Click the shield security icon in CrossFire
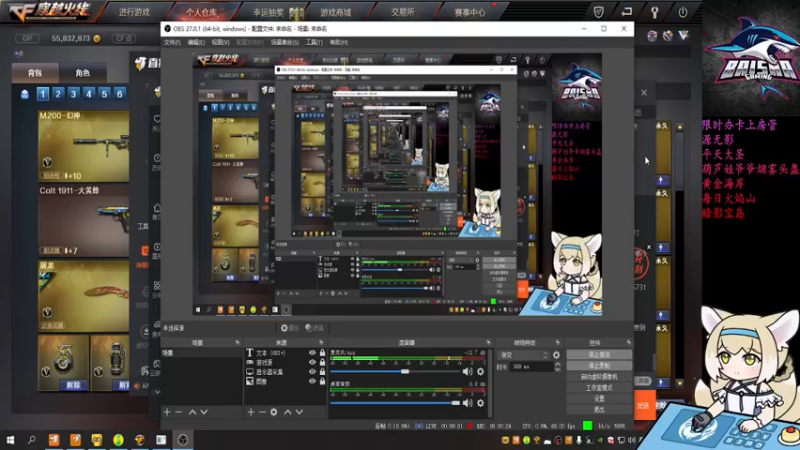This screenshot has height=450, width=800. tap(598, 12)
